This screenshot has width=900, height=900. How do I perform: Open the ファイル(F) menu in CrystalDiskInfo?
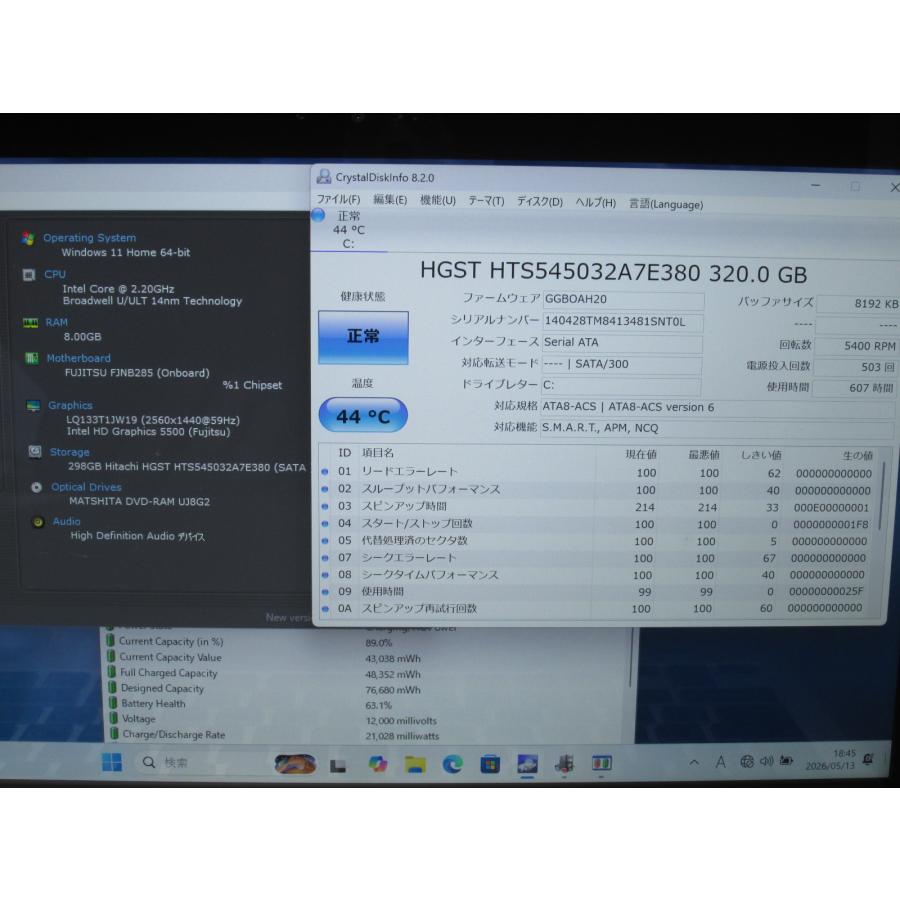tap(338, 199)
